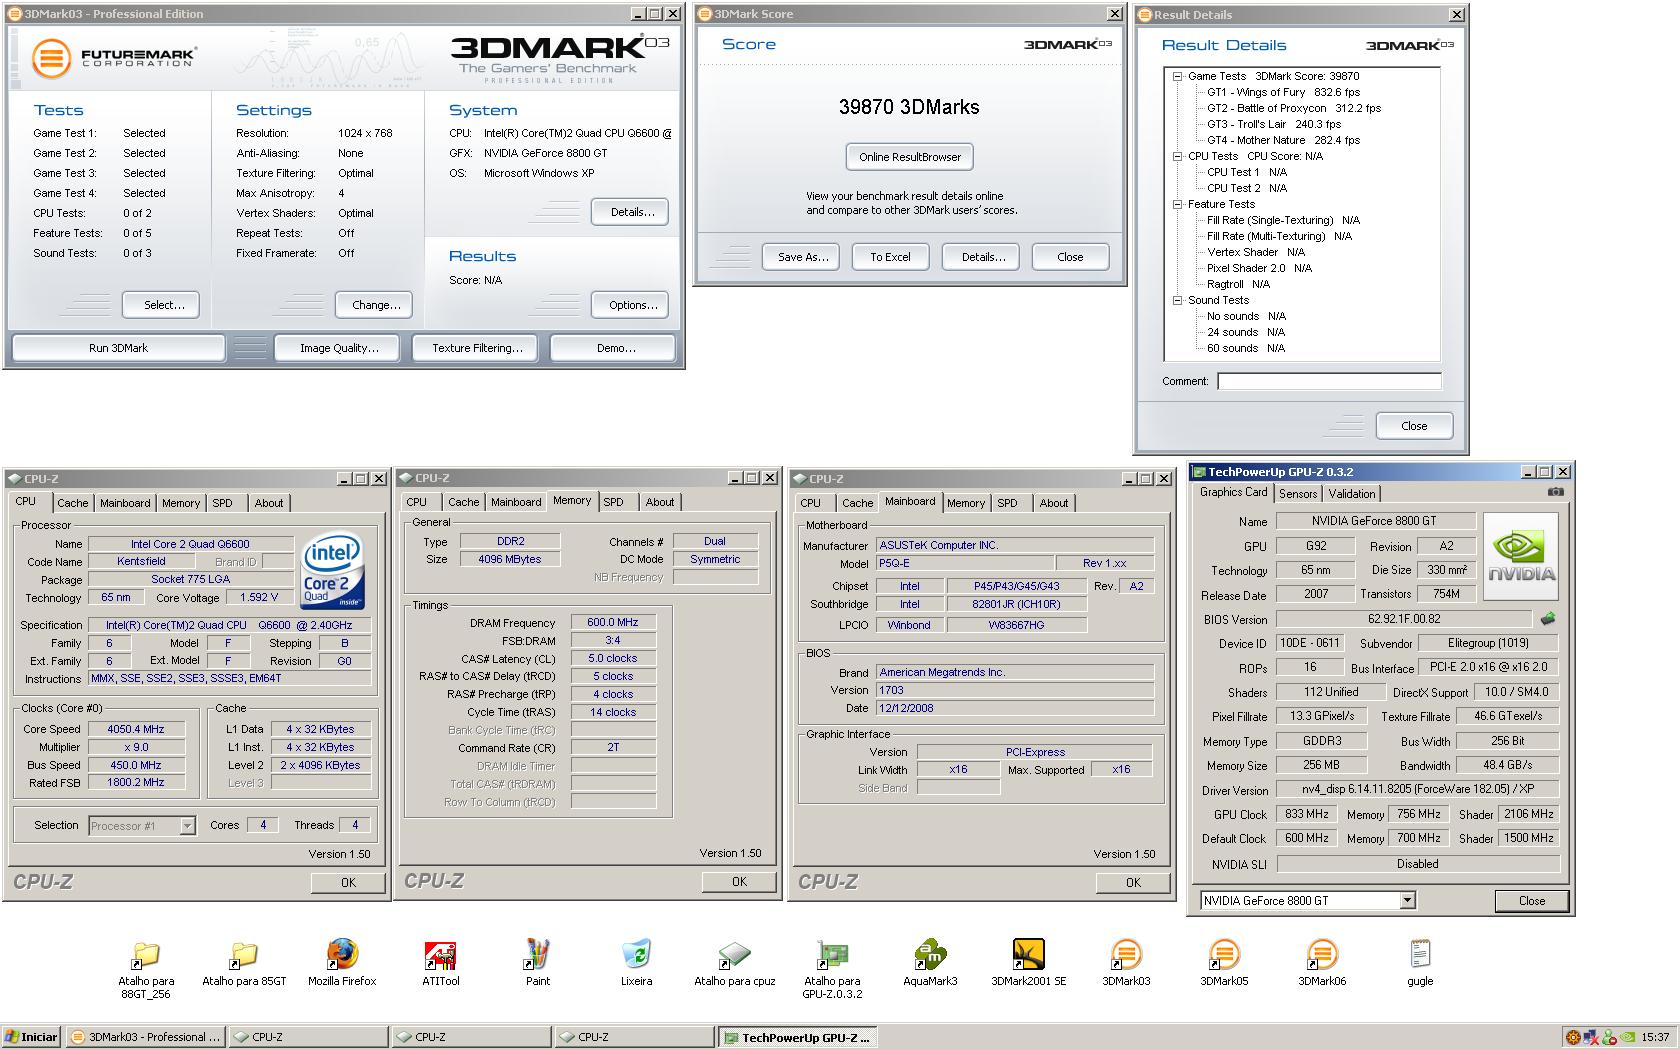Open Texture Filtering options
This screenshot has width=1680, height=1050.
click(x=477, y=348)
